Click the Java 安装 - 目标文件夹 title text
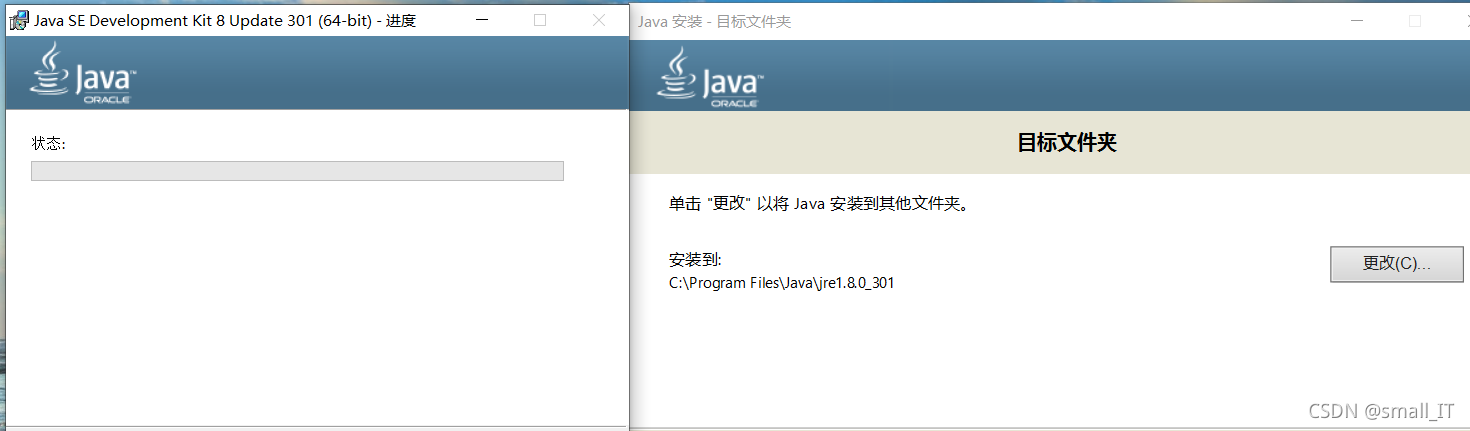The height and width of the screenshot is (431, 1470). pos(714,21)
